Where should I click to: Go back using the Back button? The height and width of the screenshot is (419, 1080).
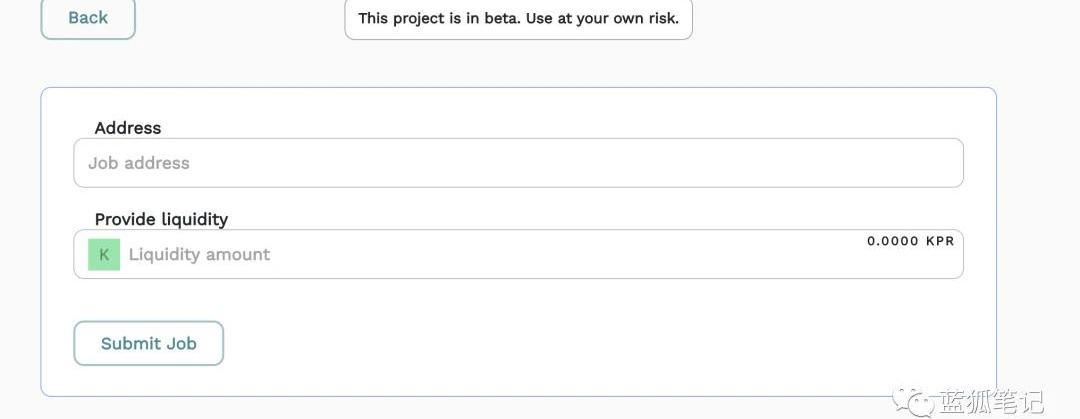[x=88, y=18]
